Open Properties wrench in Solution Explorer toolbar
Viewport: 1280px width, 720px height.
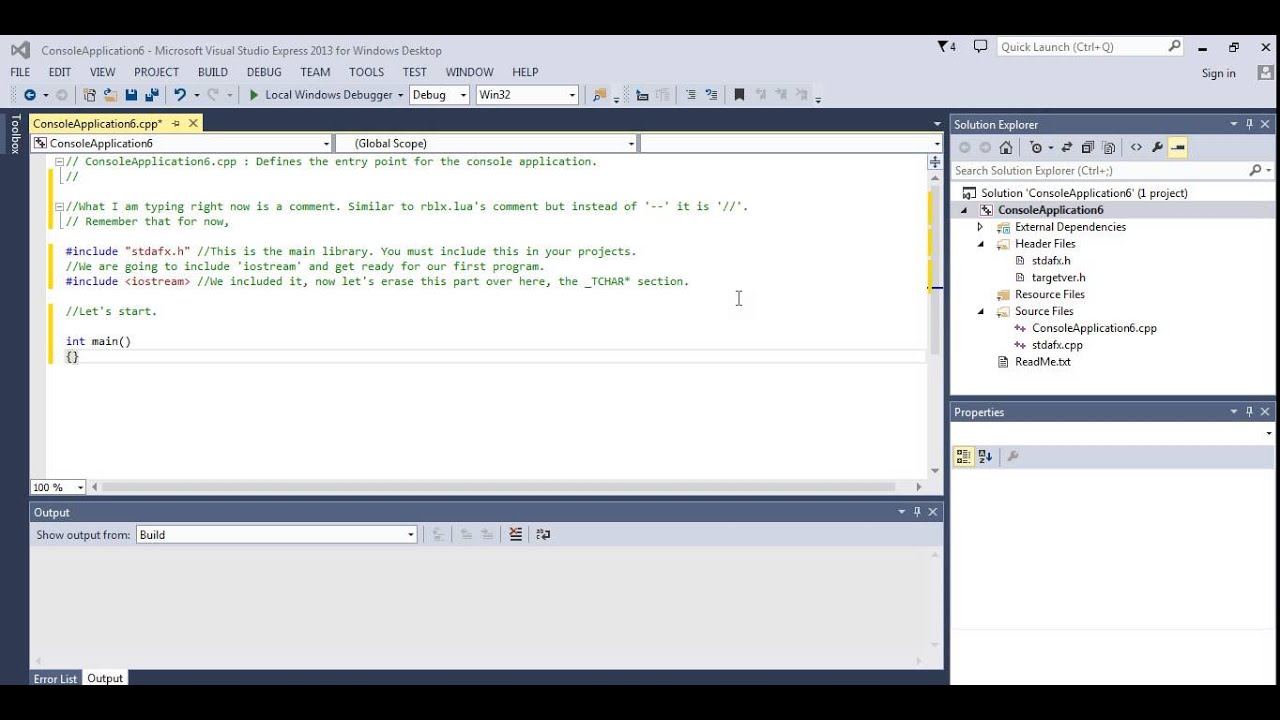1158,148
